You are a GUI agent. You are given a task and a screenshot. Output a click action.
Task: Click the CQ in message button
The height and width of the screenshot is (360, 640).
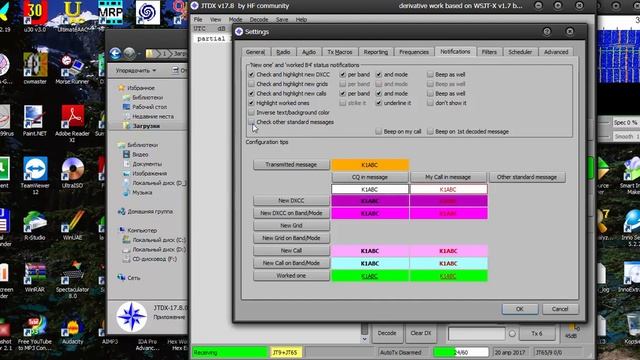[x=370, y=177]
